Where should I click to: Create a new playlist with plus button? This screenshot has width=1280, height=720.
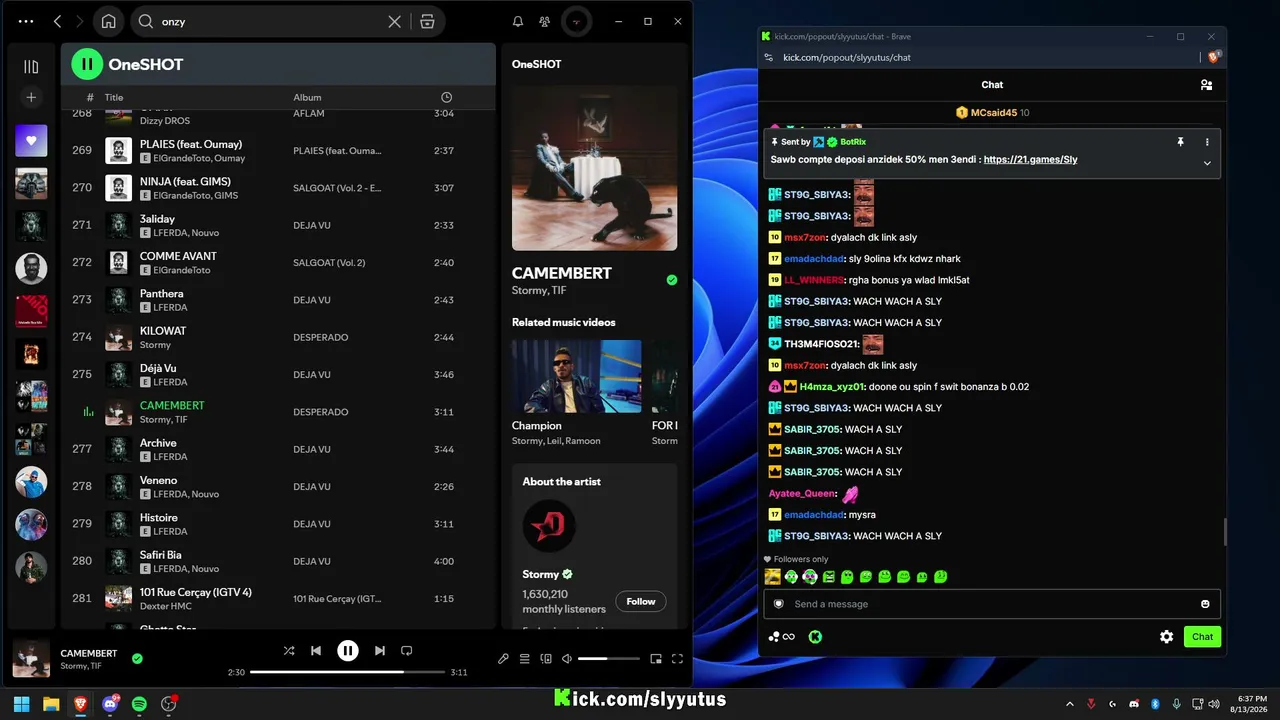[x=31, y=97]
